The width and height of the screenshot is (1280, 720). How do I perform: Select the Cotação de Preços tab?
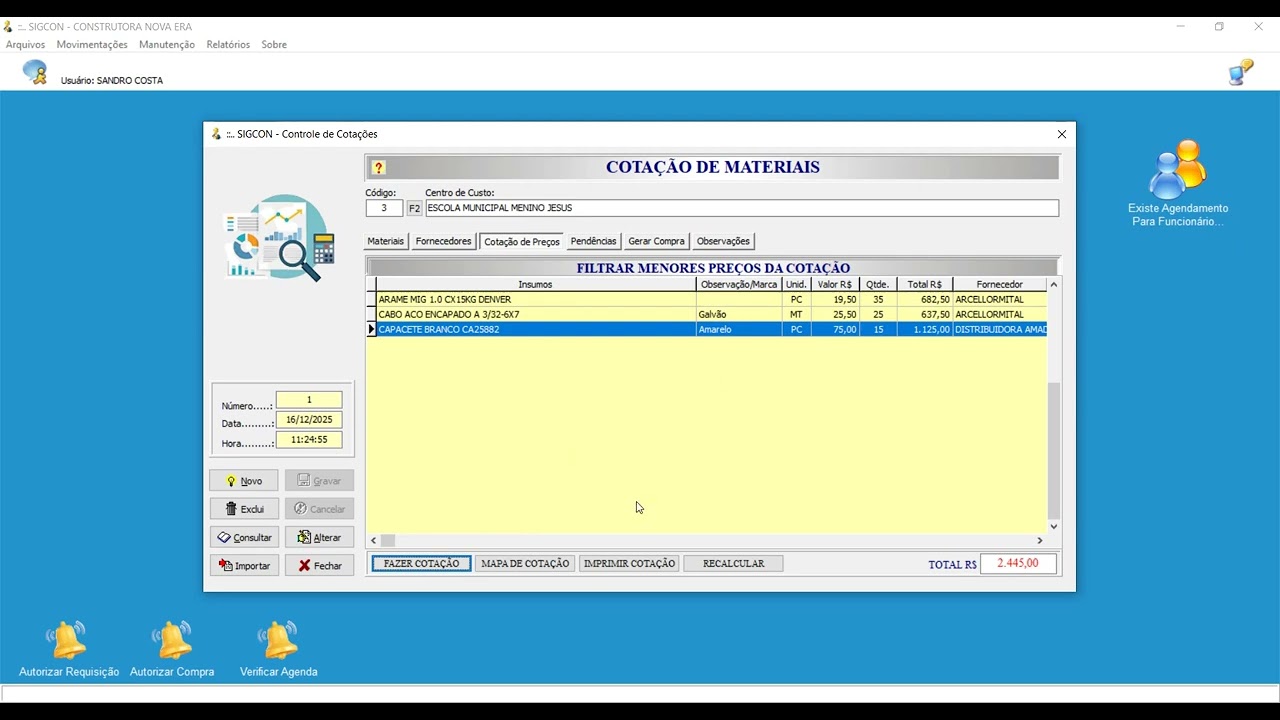pyautogui.click(x=522, y=242)
